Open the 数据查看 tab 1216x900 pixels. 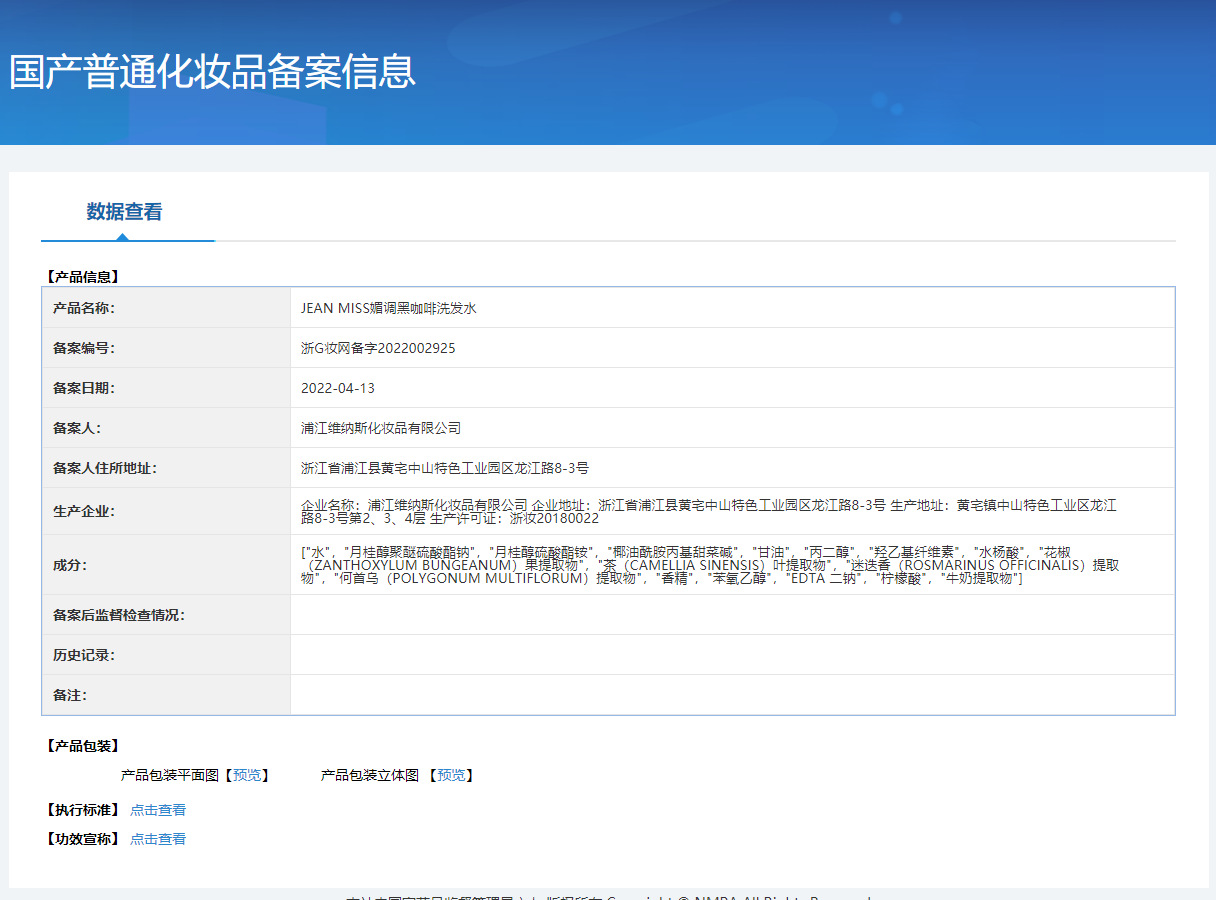coord(124,212)
